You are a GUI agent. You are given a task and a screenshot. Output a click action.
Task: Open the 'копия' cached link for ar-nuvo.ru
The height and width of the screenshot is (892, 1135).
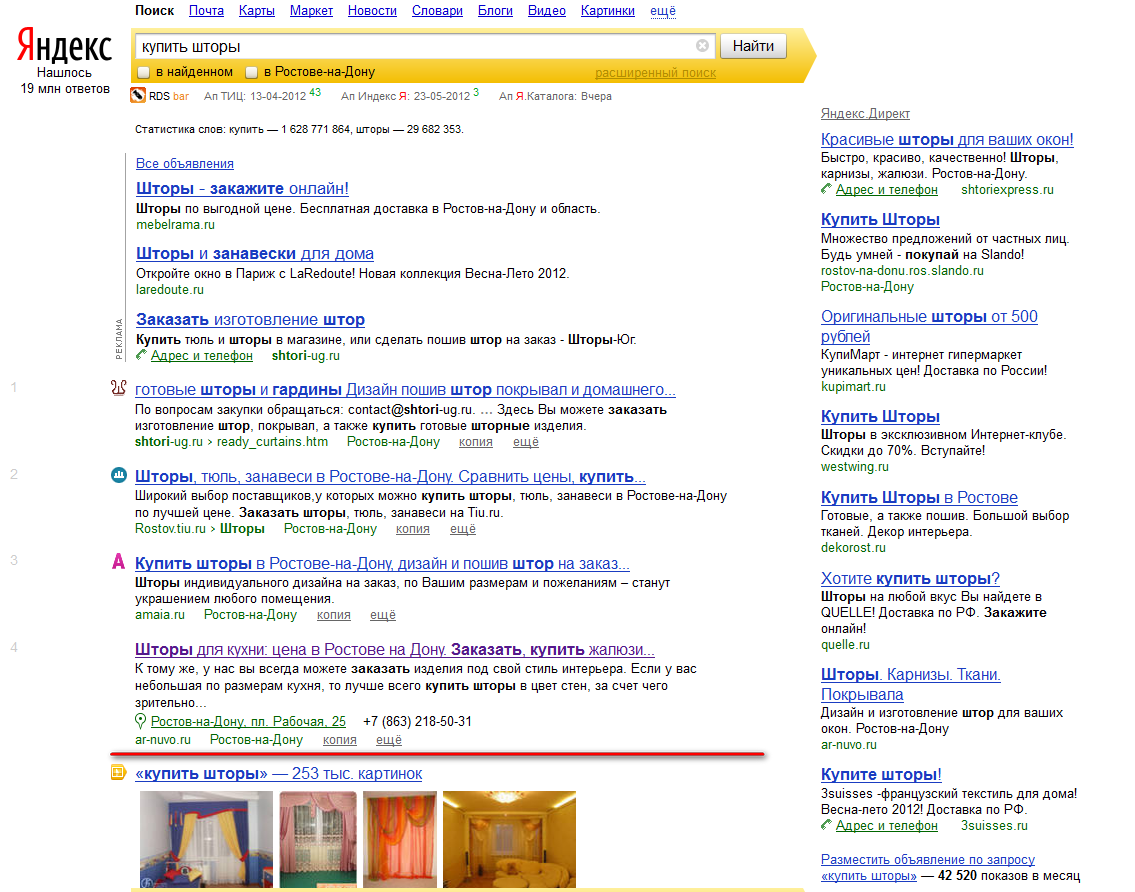pos(339,740)
